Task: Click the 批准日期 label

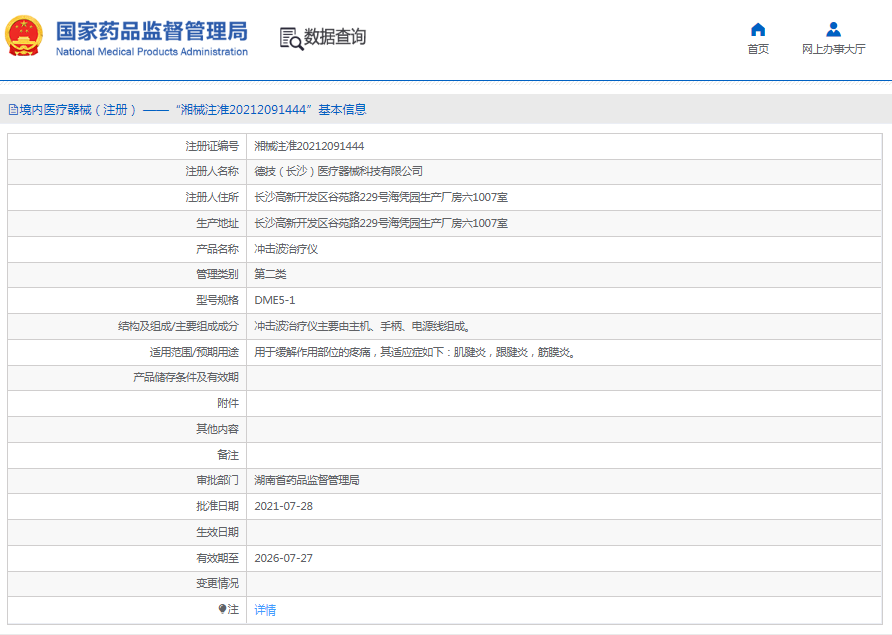Action: [217, 506]
